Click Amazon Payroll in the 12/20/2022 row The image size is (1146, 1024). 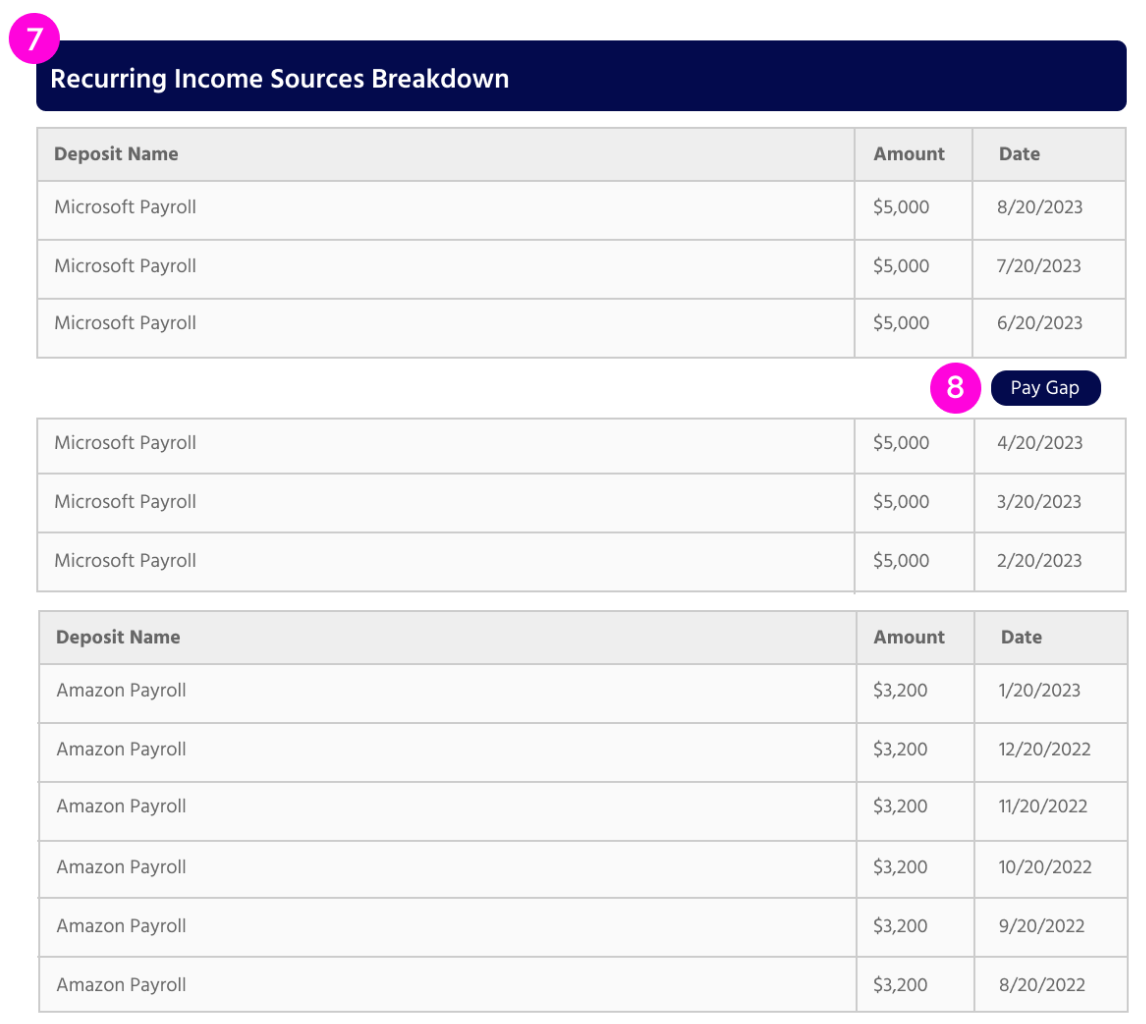tap(121, 749)
